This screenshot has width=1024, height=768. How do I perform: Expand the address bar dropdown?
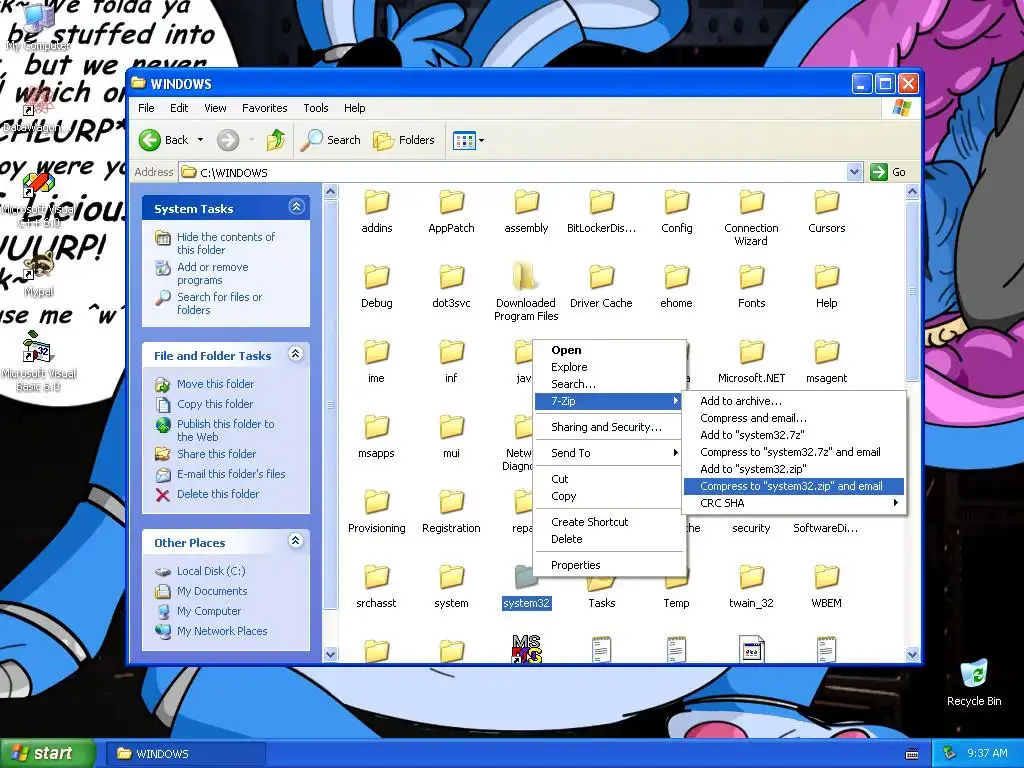click(854, 172)
